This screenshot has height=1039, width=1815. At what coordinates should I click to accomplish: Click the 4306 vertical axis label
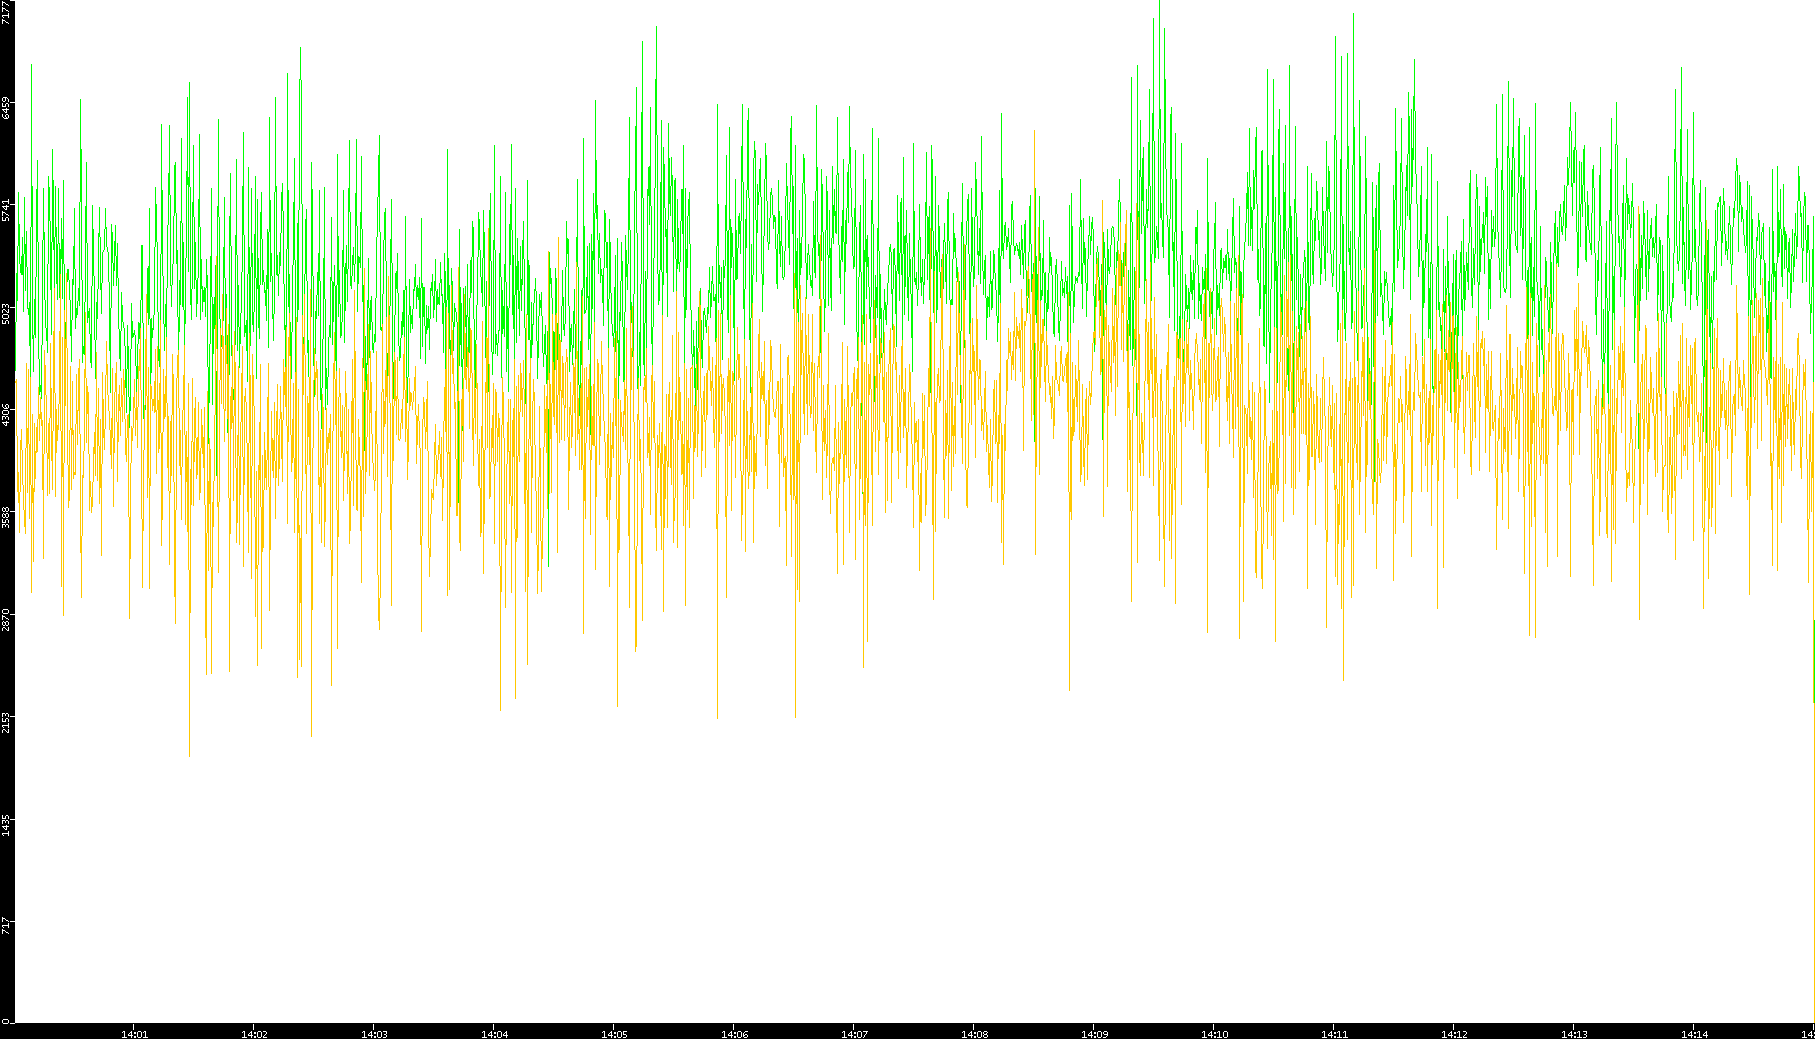(7, 415)
